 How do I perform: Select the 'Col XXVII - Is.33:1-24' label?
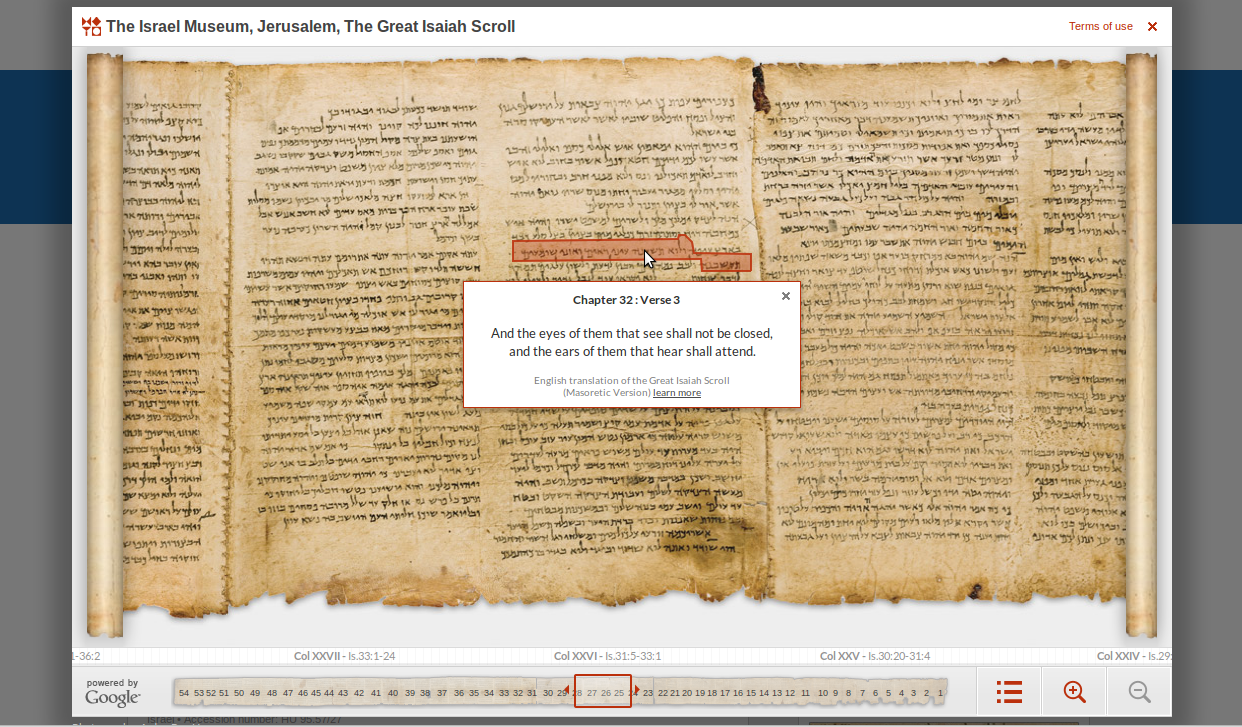click(x=345, y=656)
